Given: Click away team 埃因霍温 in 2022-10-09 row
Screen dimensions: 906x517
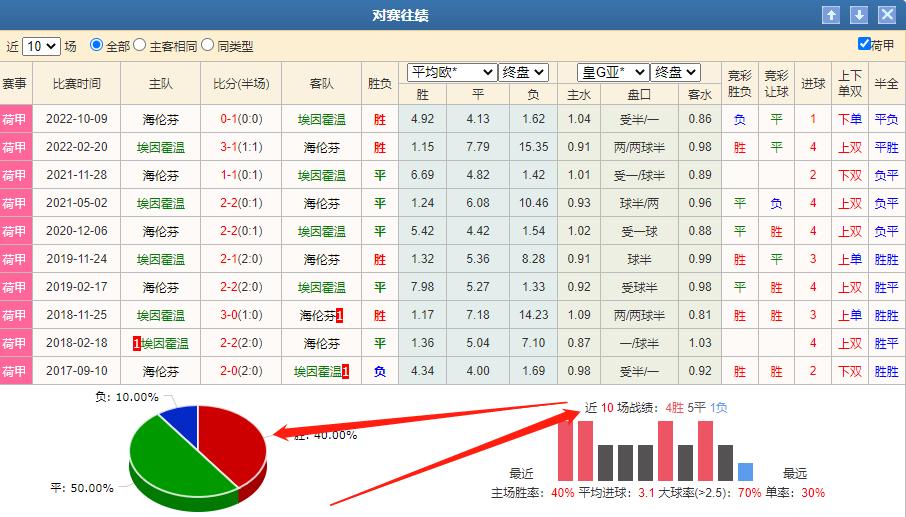Looking at the screenshot, I should click(x=322, y=120).
